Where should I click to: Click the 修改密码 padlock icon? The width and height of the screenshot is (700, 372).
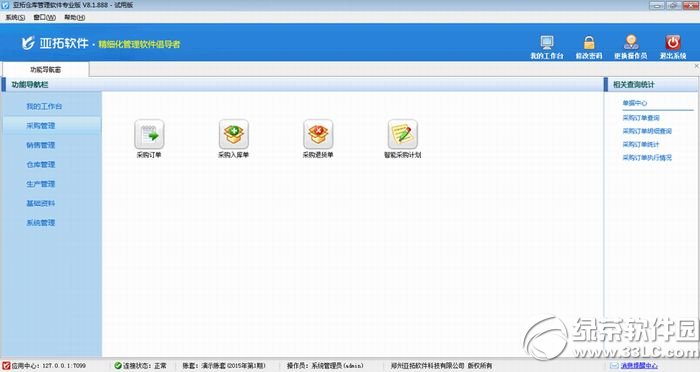pos(589,42)
